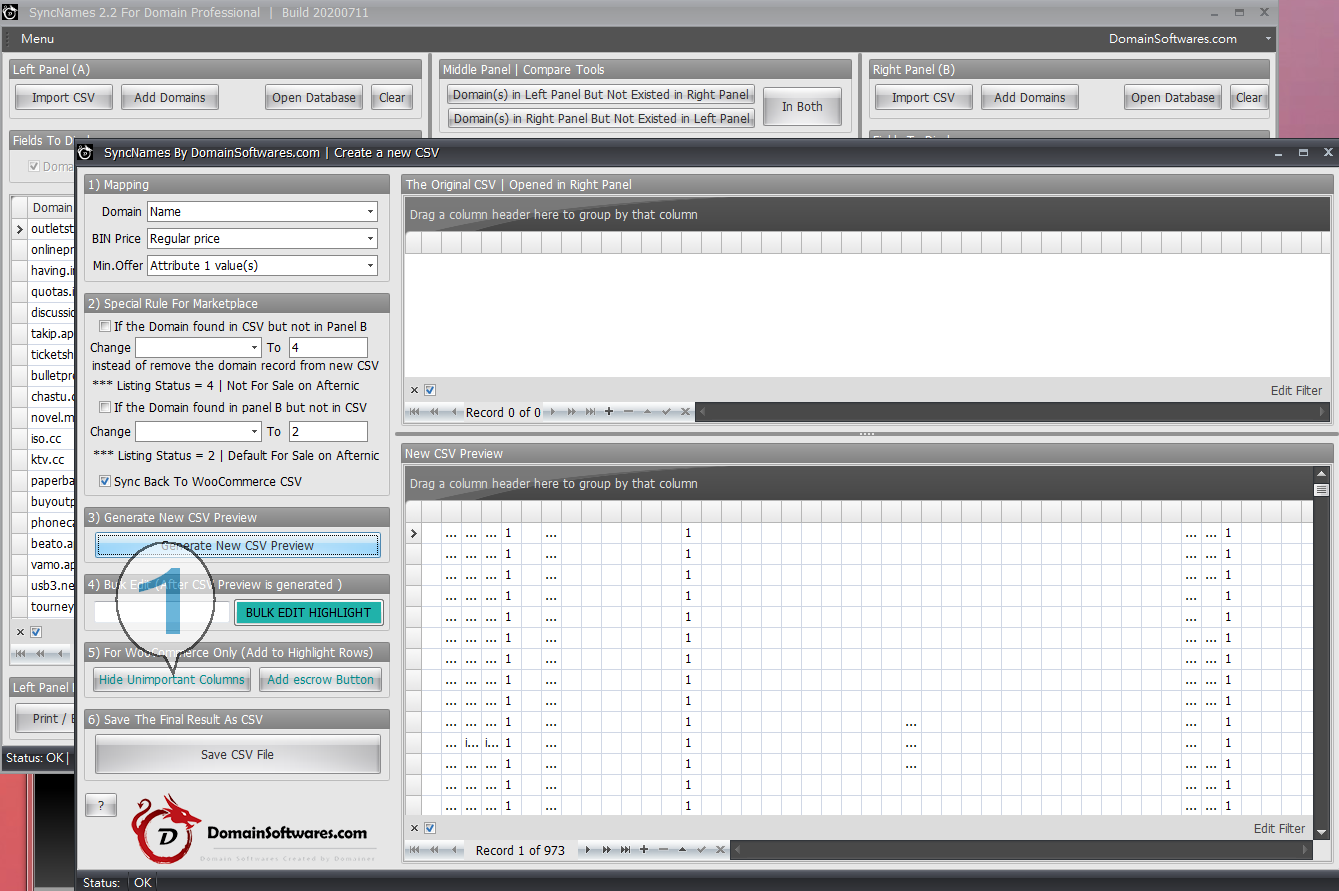1339x891 pixels.
Task: Click DomainSoftwares.com in main window menu bar
Action: pyautogui.click(x=1172, y=39)
